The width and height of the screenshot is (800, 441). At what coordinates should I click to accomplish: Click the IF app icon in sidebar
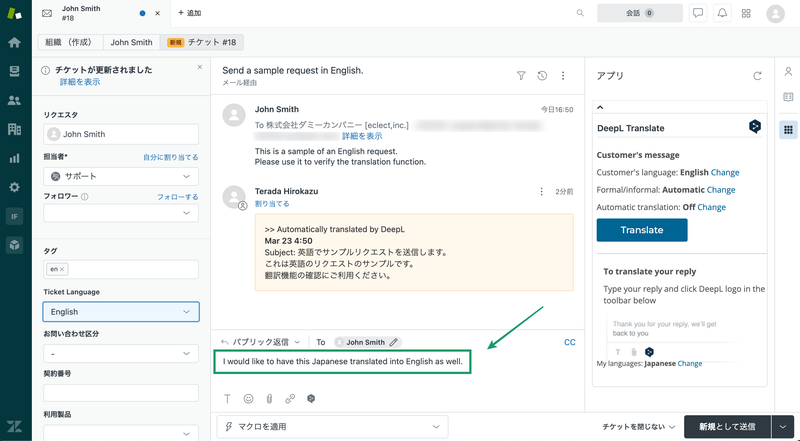14,216
